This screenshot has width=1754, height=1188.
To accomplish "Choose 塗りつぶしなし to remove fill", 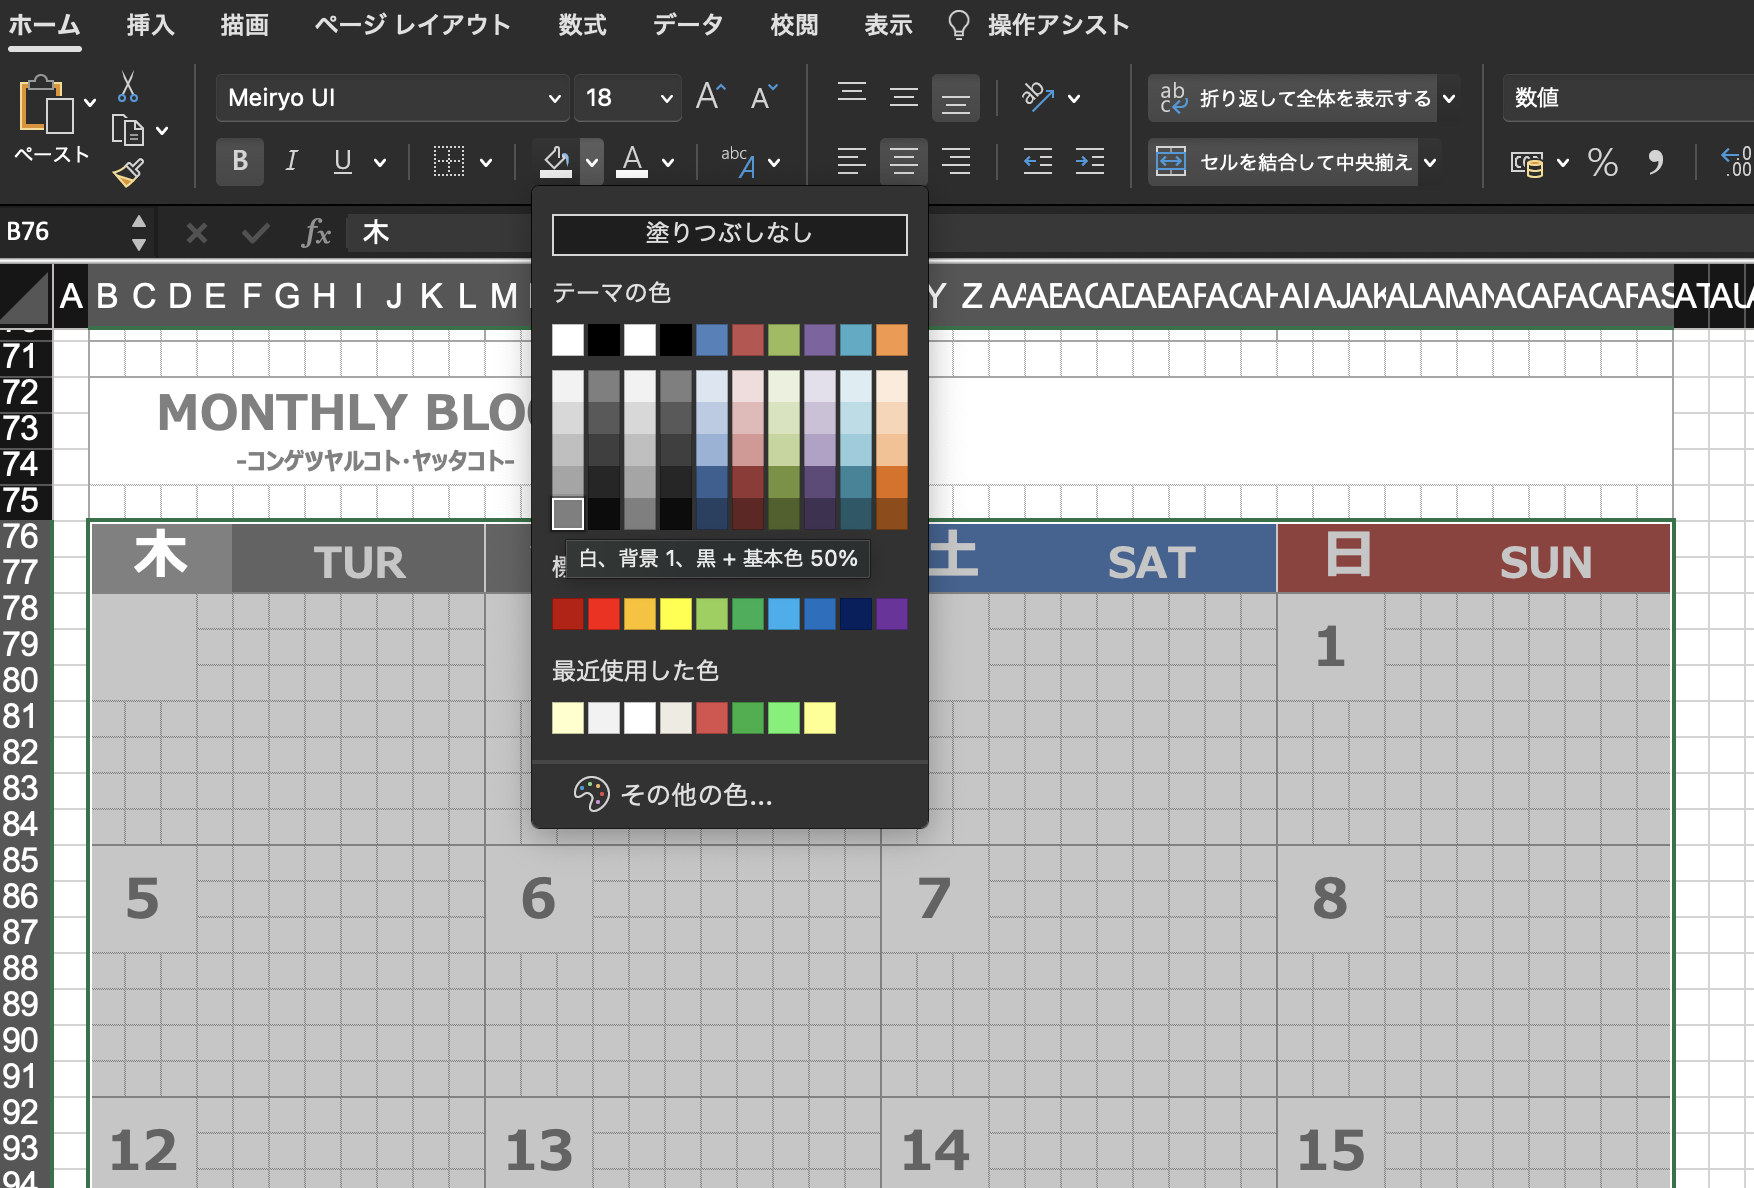I will pyautogui.click(x=729, y=234).
